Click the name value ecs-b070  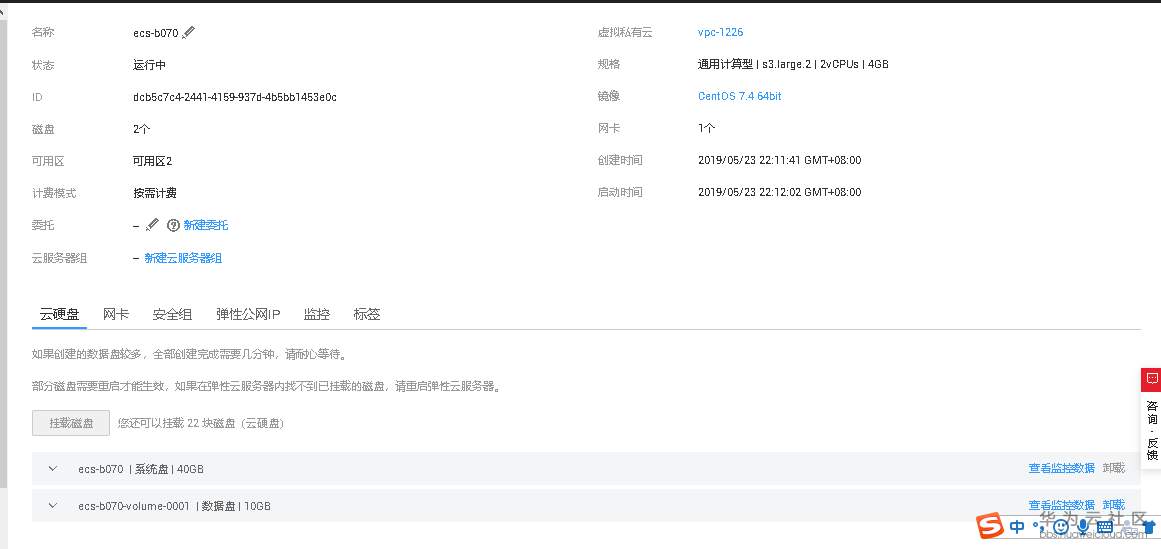[155, 33]
